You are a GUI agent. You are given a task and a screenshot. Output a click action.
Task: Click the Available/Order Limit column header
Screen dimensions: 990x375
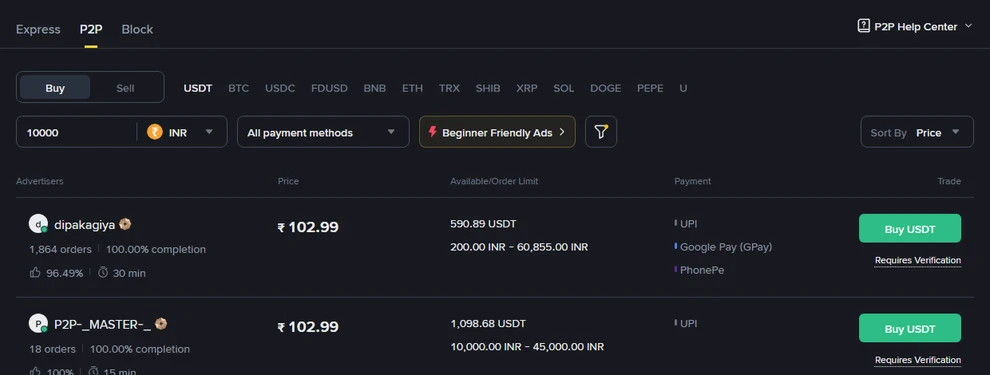point(494,181)
